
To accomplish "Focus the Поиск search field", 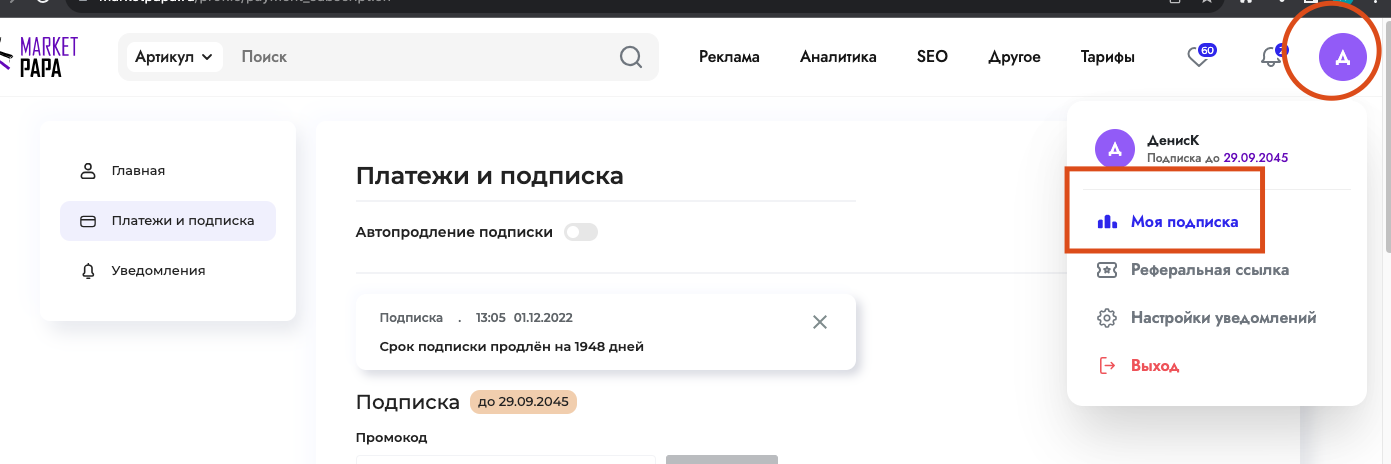I will point(425,57).
